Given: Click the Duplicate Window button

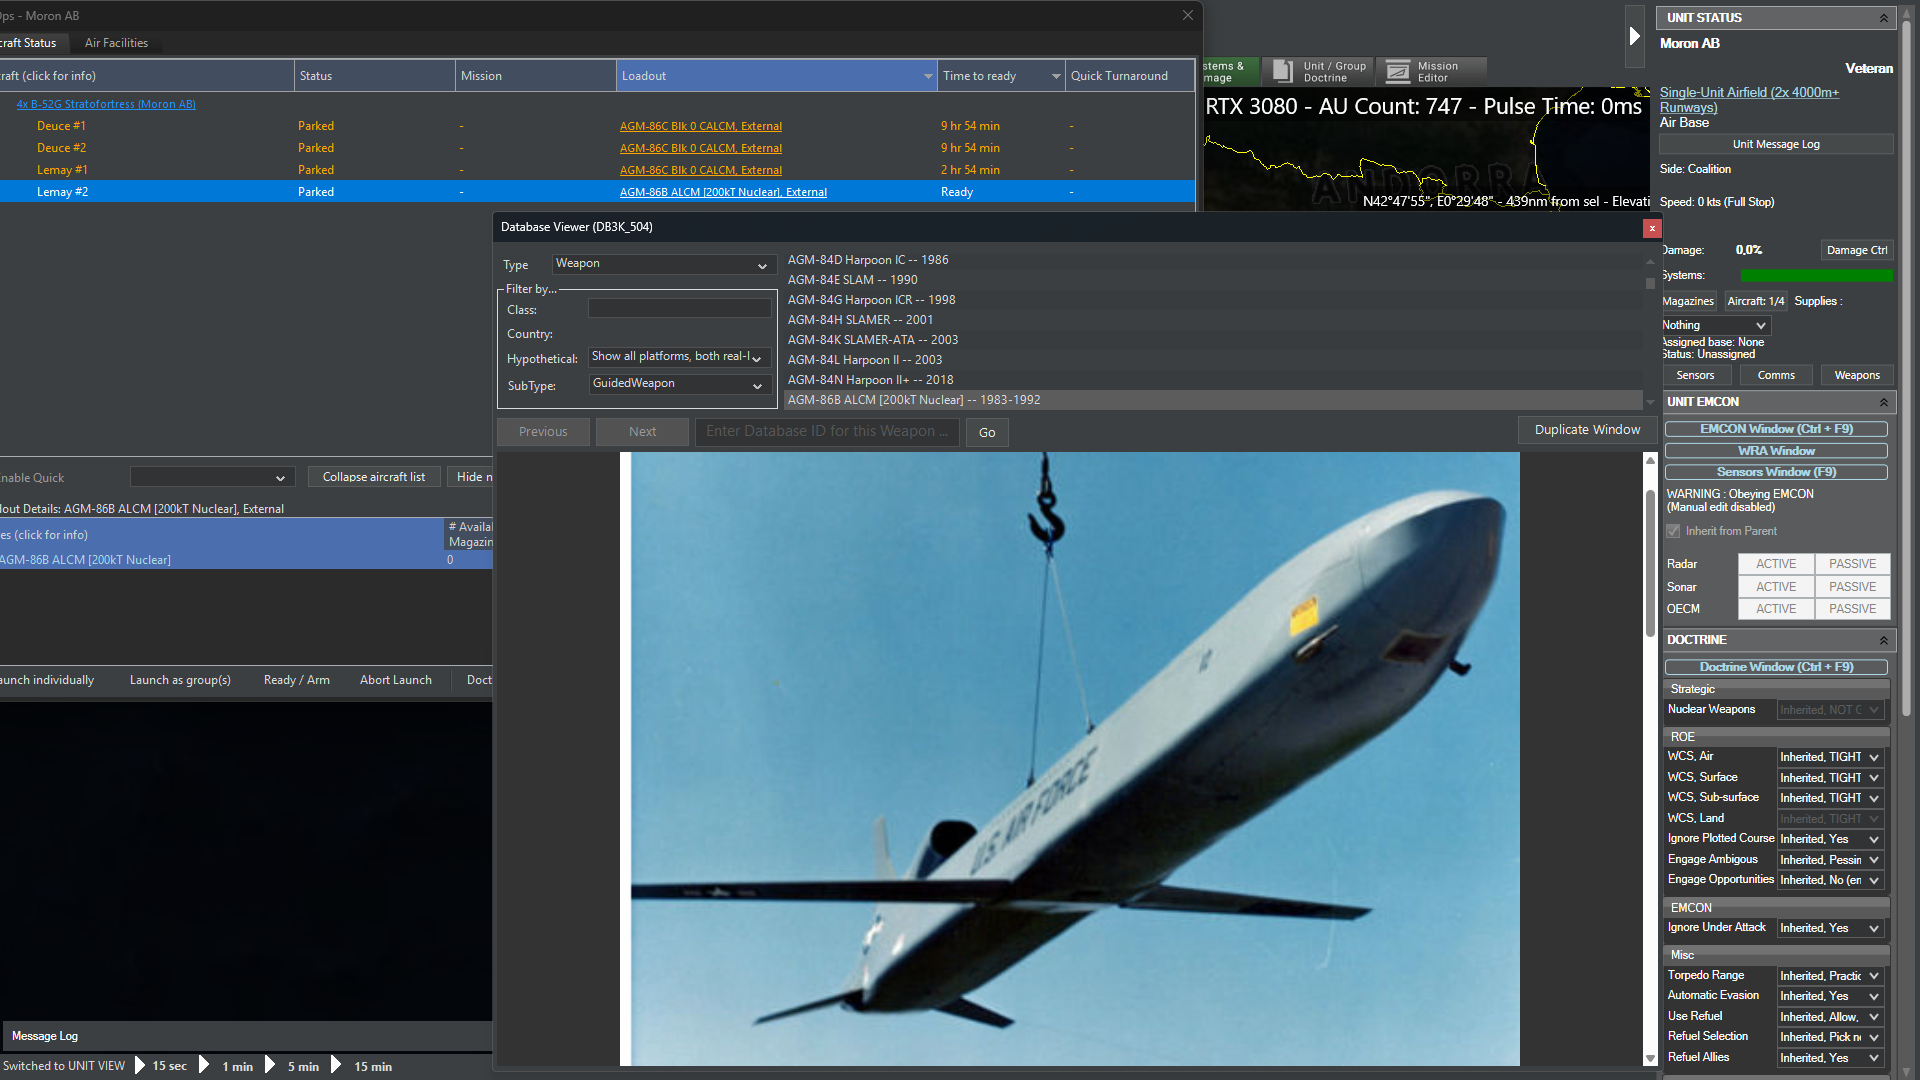Looking at the screenshot, I should pos(1587,430).
